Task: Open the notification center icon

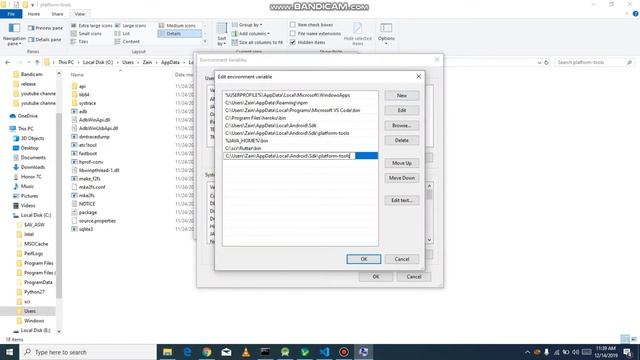Action: pos(627,352)
